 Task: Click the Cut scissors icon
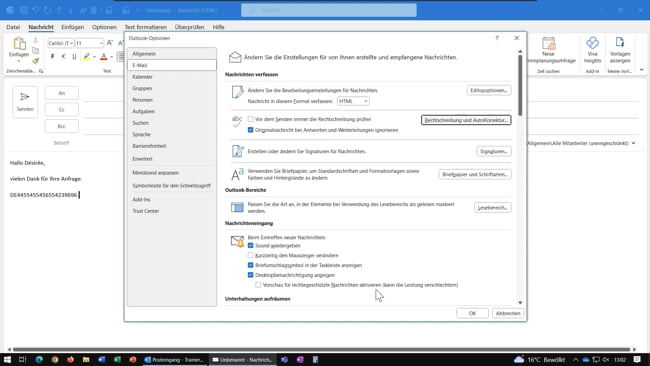[x=36, y=40]
